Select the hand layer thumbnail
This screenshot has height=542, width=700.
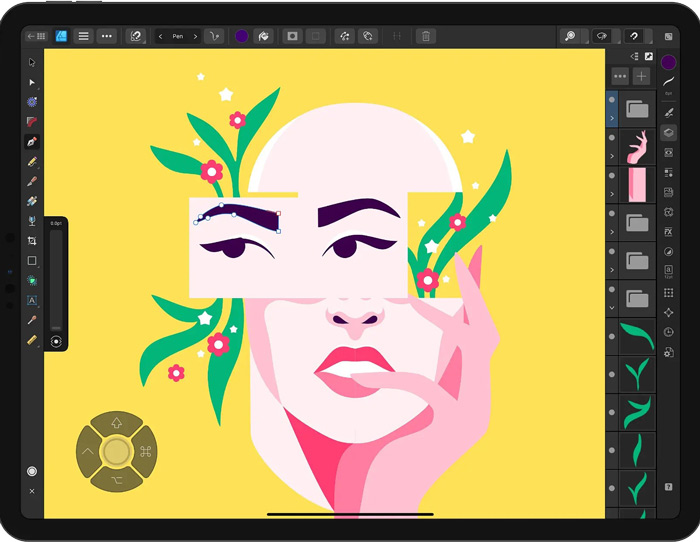(637, 147)
